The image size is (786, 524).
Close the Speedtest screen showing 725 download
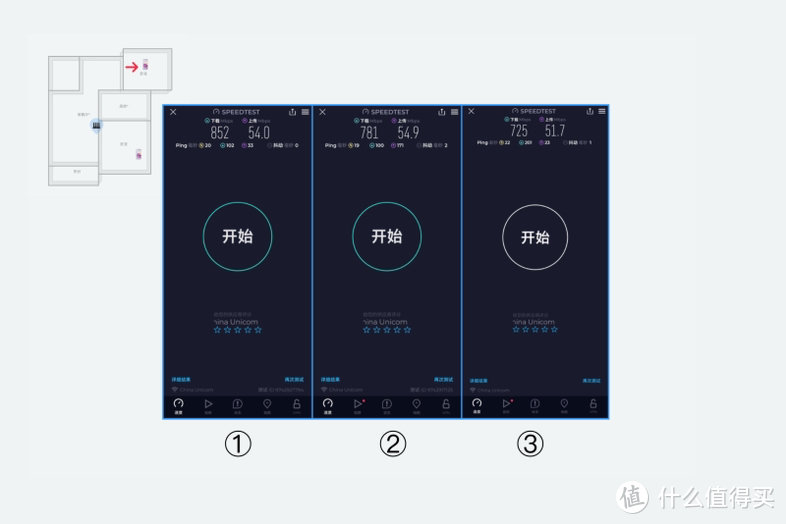(471, 111)
